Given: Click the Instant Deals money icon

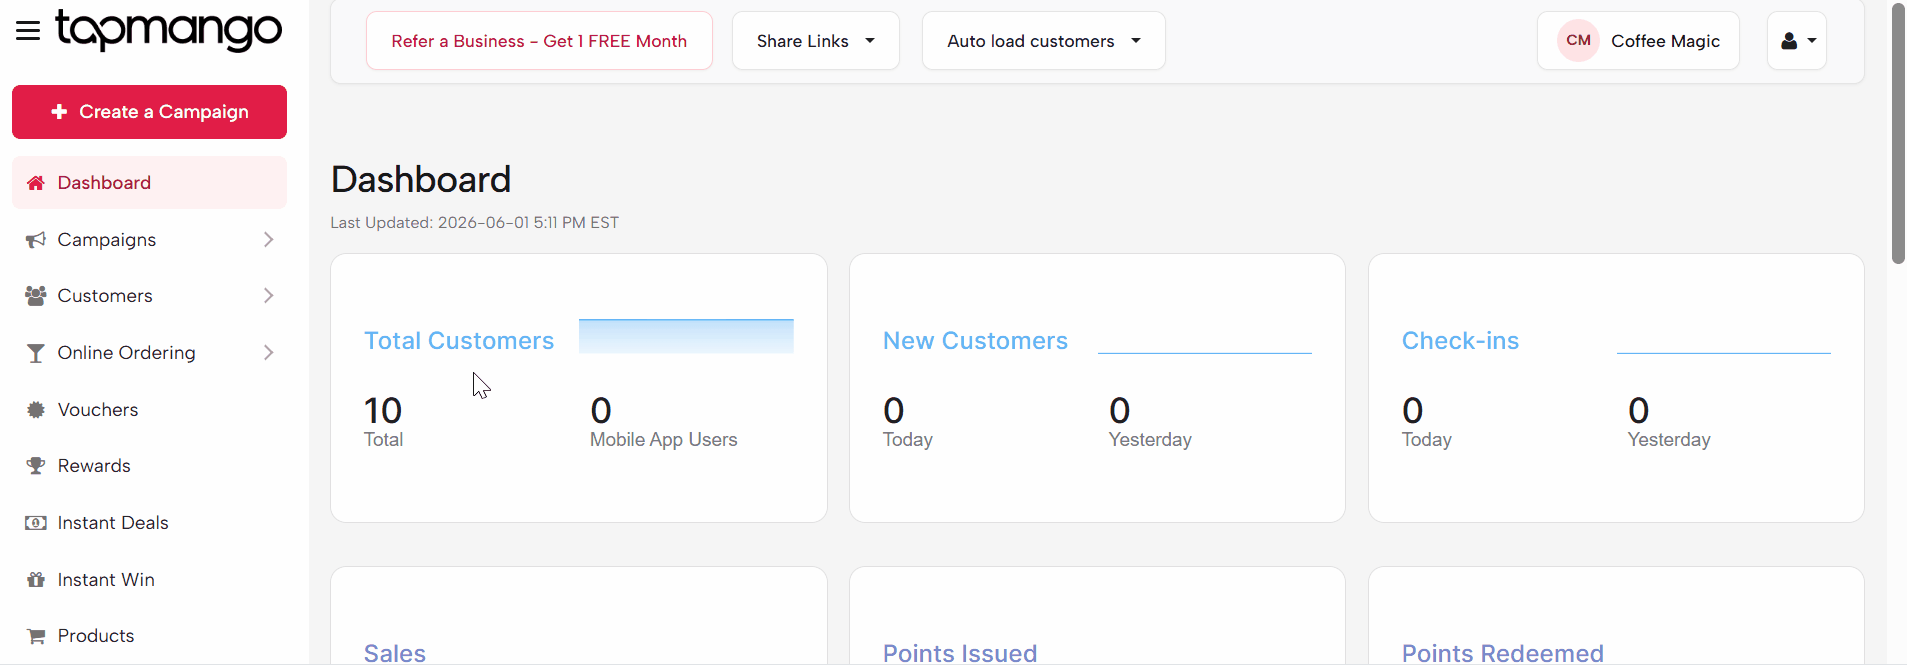Looking at the screenshot, I should [36, 523].
